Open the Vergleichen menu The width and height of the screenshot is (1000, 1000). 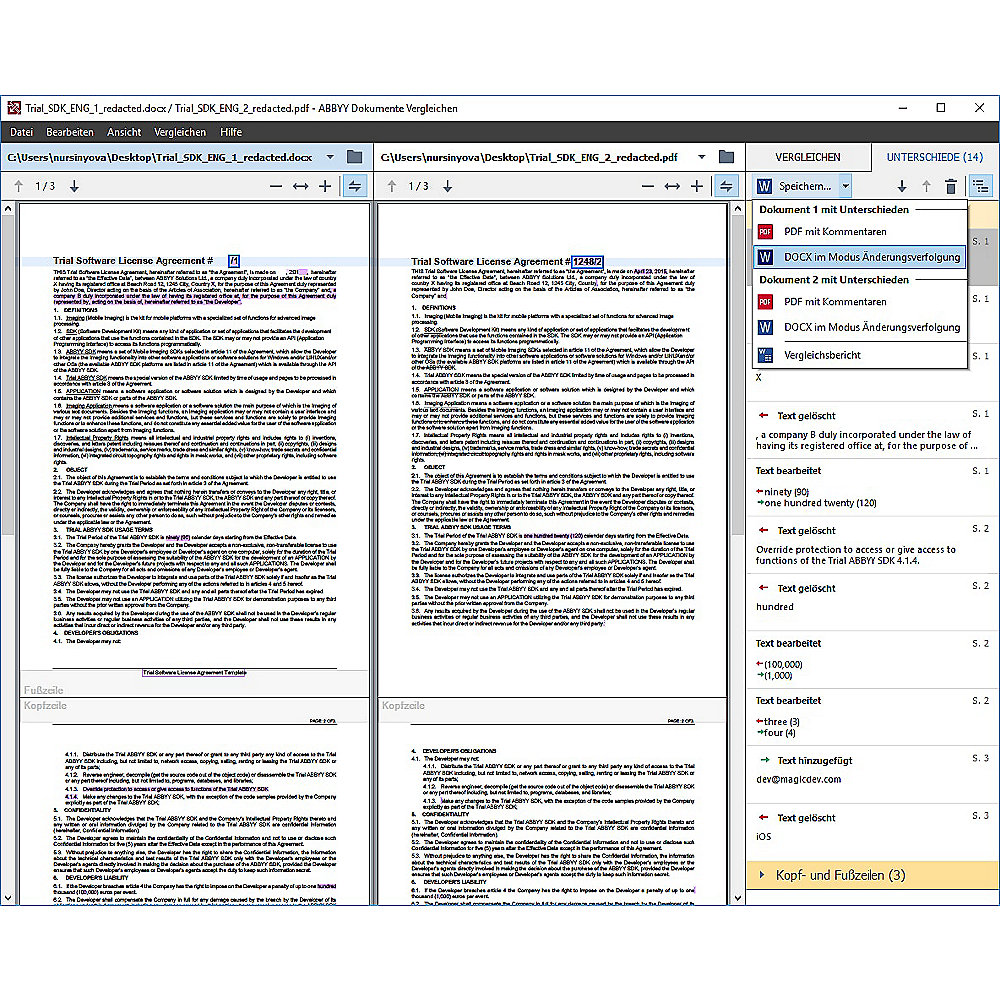tap(180, 132)
